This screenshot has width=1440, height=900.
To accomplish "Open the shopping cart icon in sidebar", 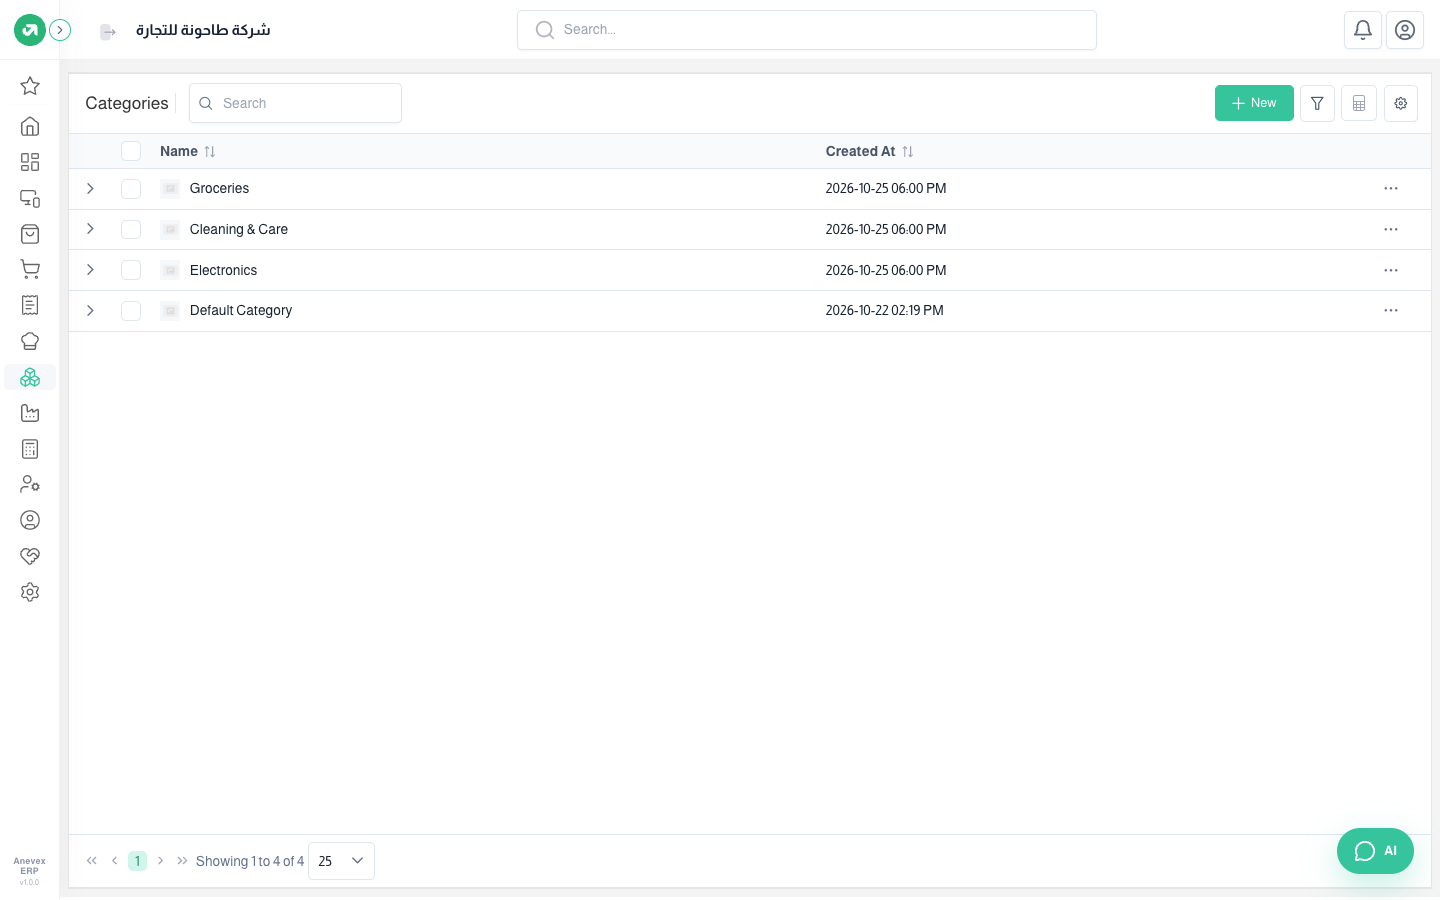I will pyautogui.click(x=30, y=270).
